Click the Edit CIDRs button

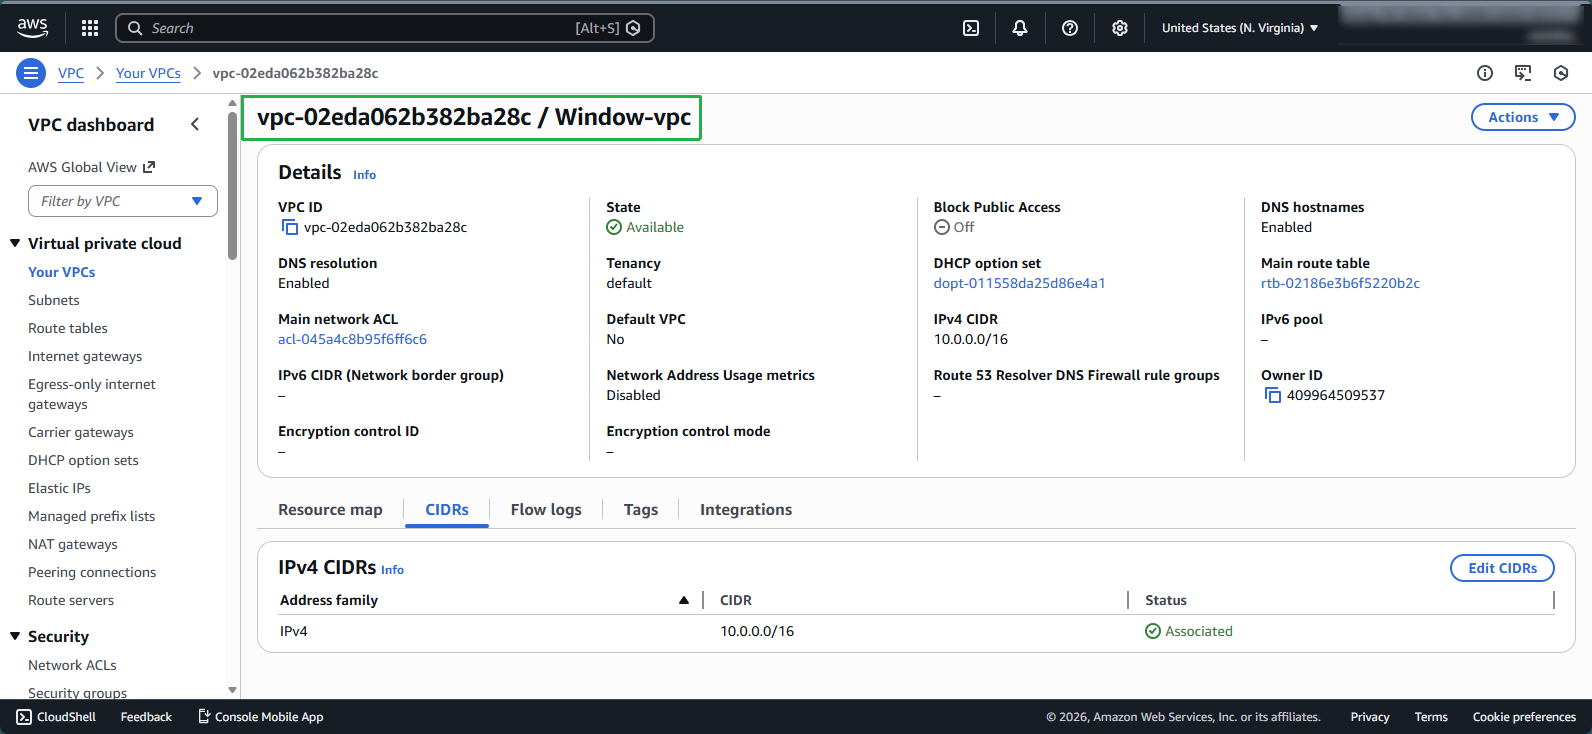coord(1502,568)
